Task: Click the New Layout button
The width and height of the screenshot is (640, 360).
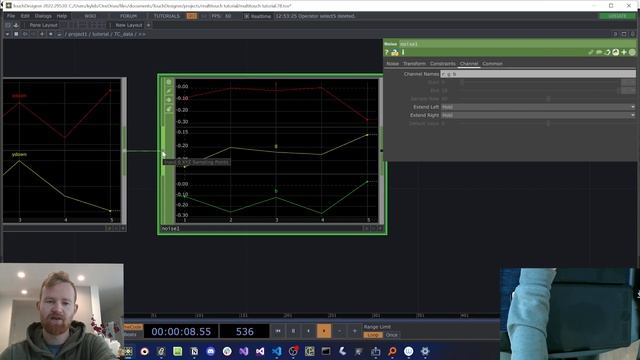Action: coord(129,25)
